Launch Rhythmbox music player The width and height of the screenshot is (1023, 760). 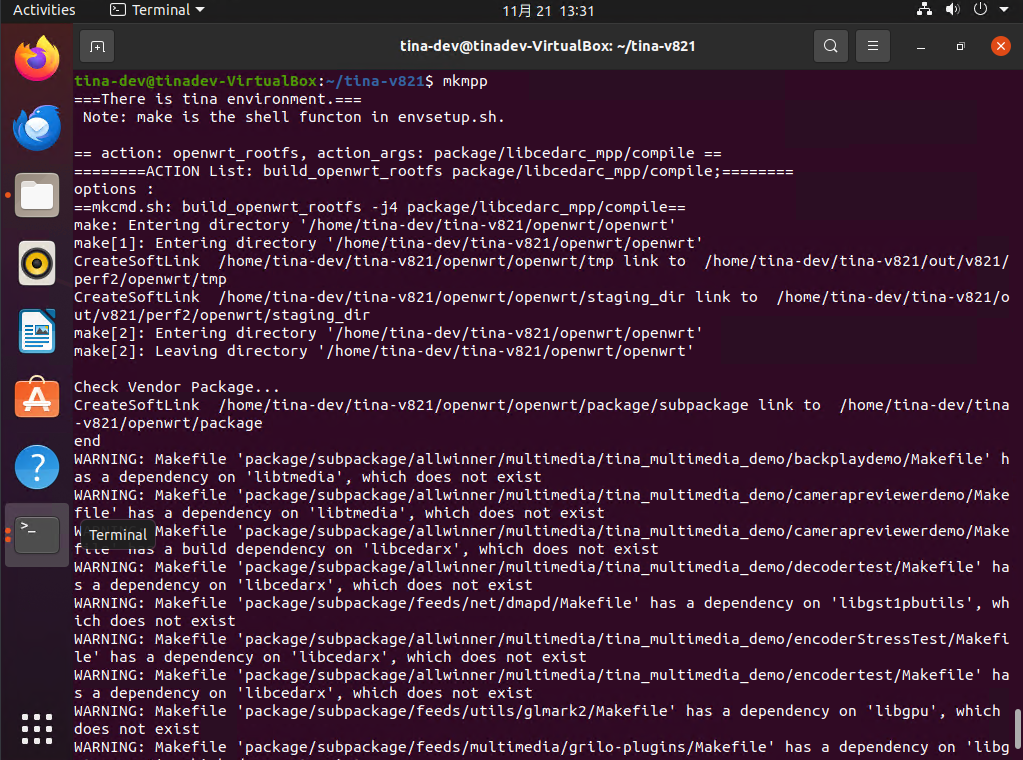[x=37, y=263]
